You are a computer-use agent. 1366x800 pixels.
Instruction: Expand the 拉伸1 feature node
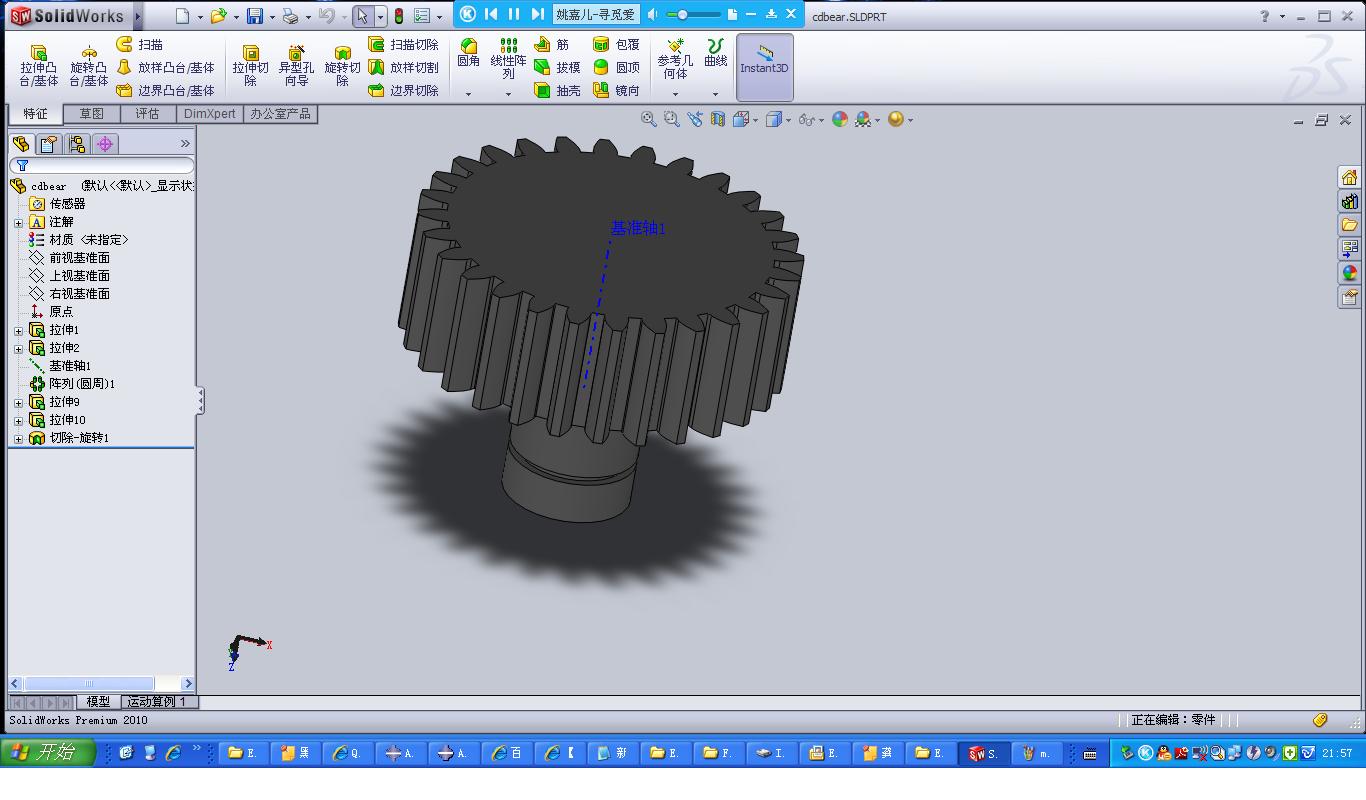(18, 330)
